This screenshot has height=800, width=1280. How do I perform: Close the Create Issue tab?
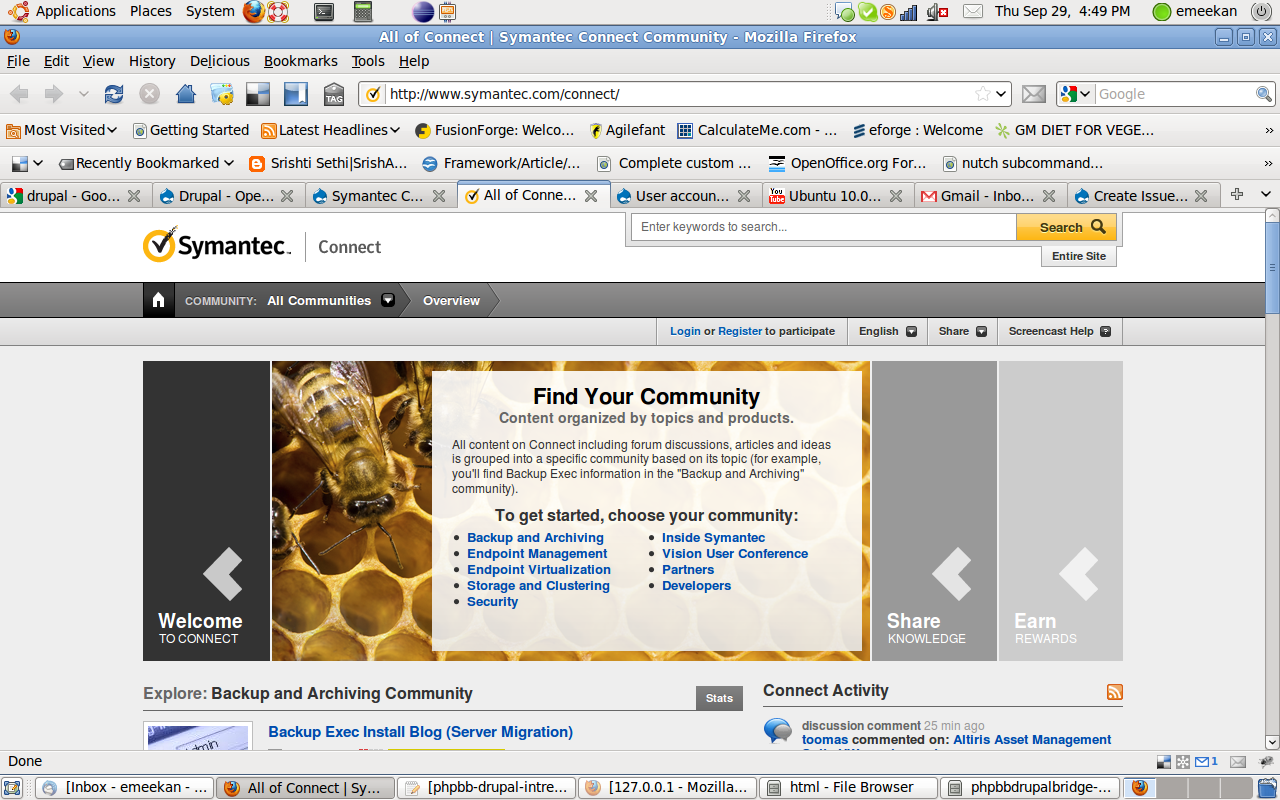(1202, 196)
